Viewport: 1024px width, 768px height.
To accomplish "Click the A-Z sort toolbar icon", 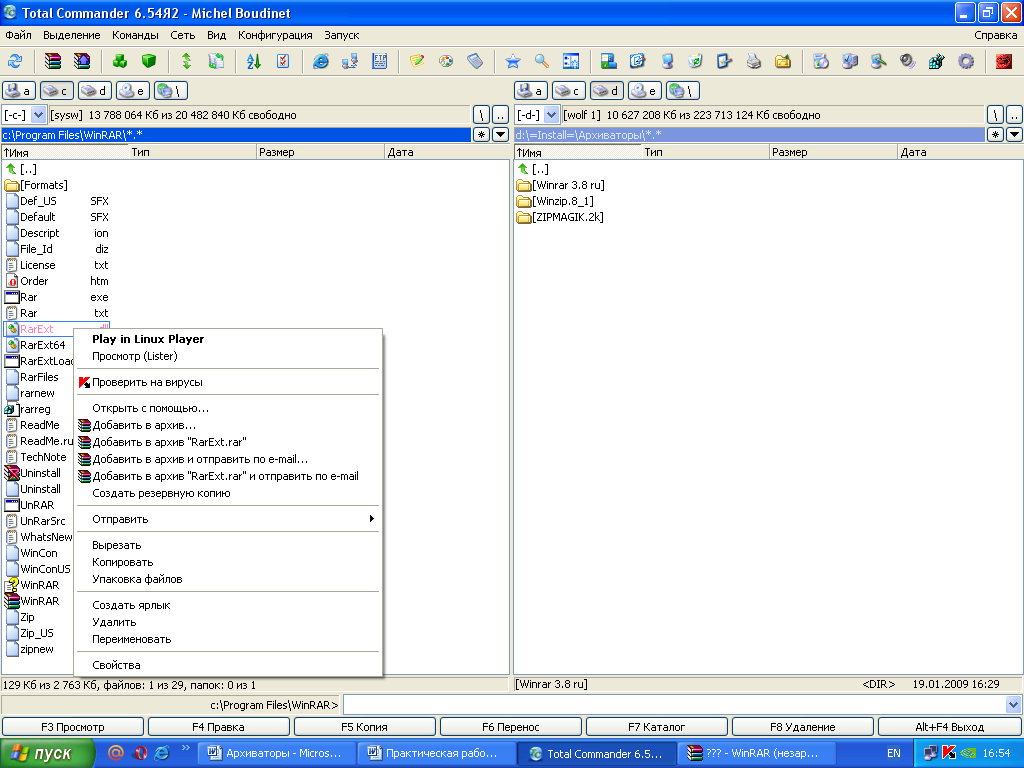I will [254, 61].
